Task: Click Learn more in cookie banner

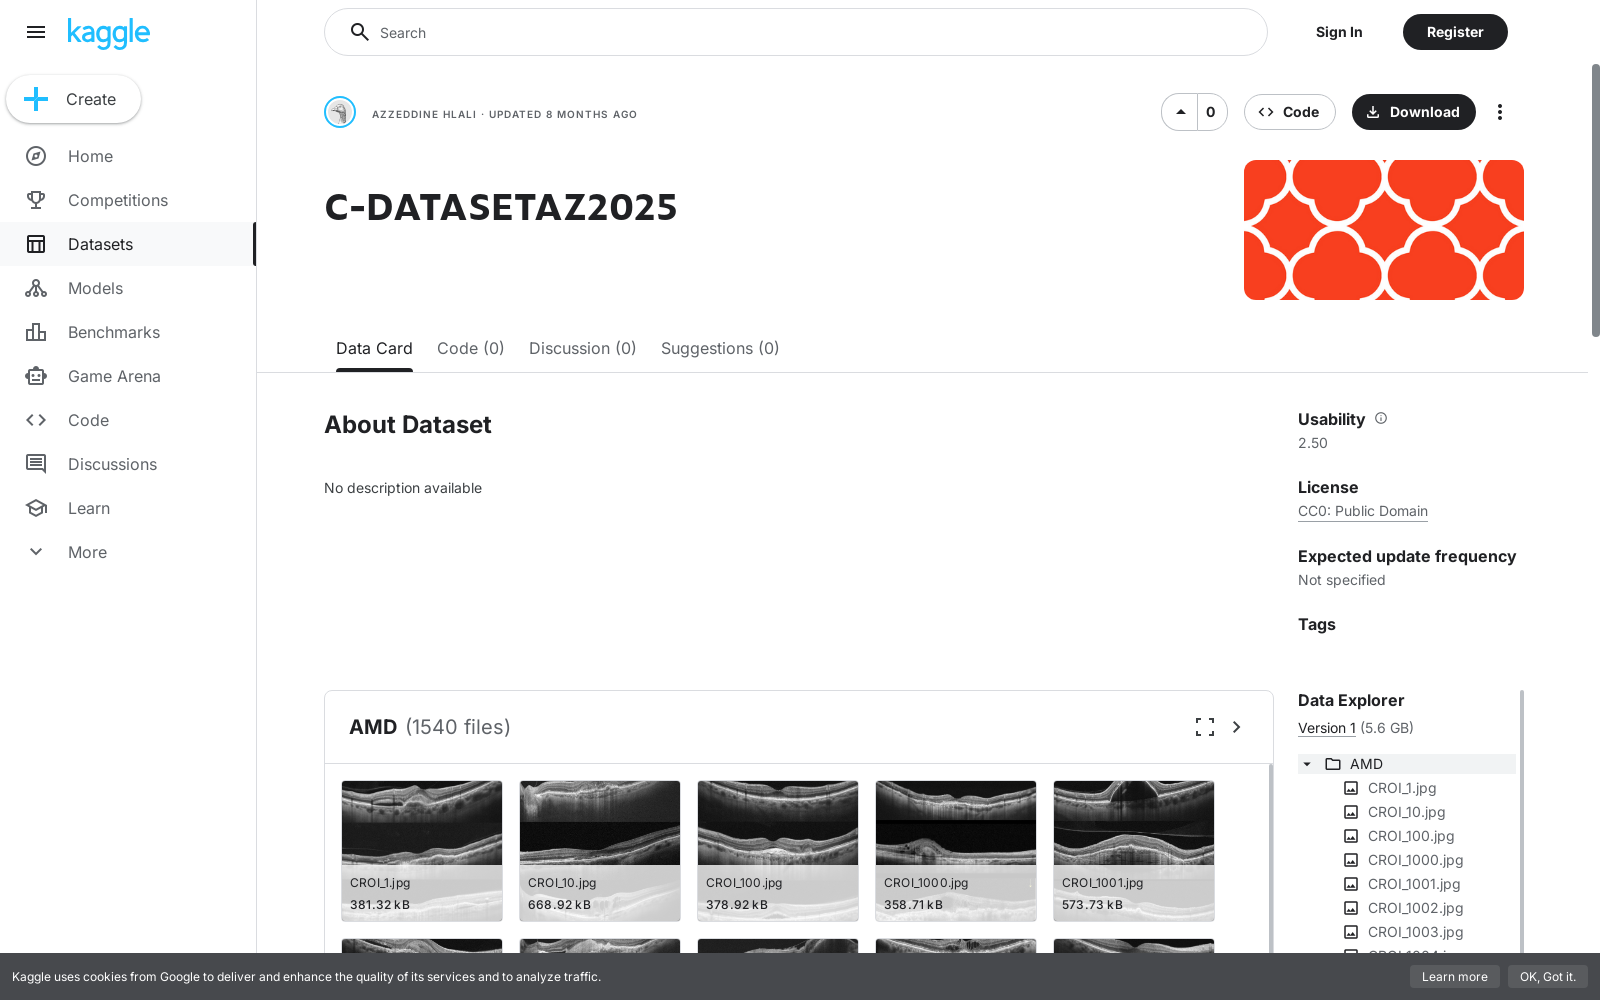Action: pyautogui.click(x=1455, y=977)
